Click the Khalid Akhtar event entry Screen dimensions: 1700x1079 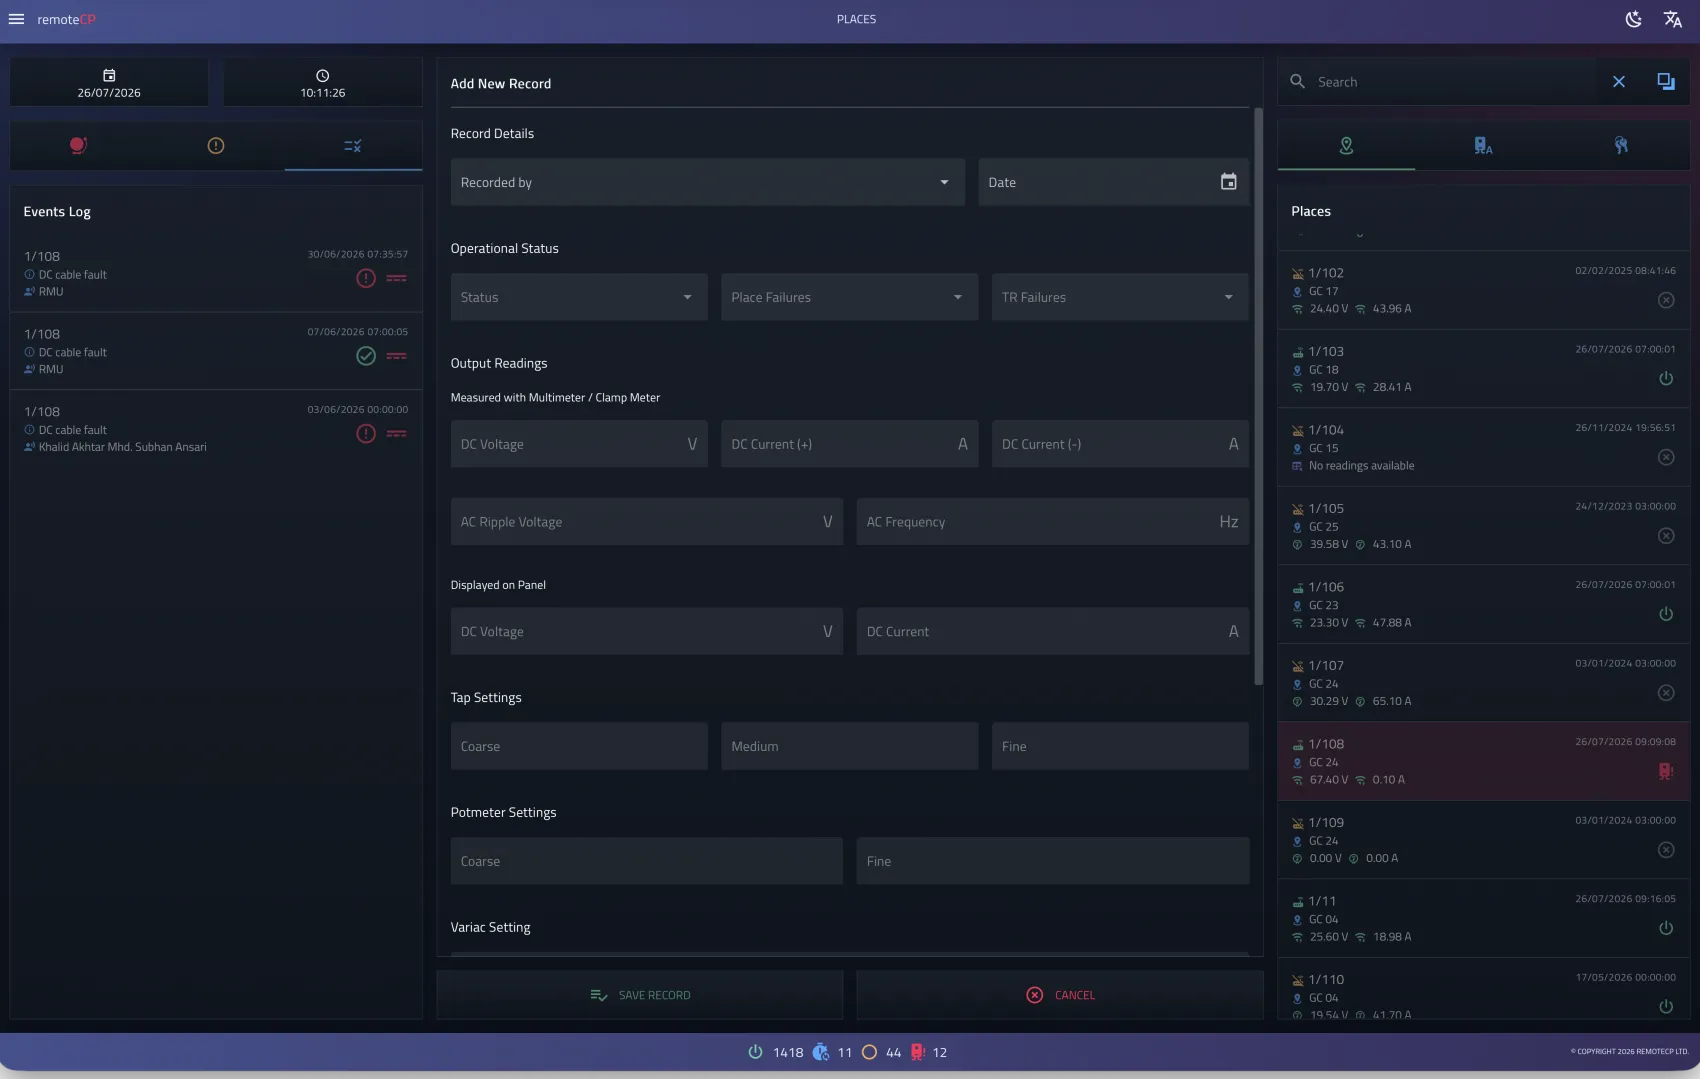click(x=216, y=428)
